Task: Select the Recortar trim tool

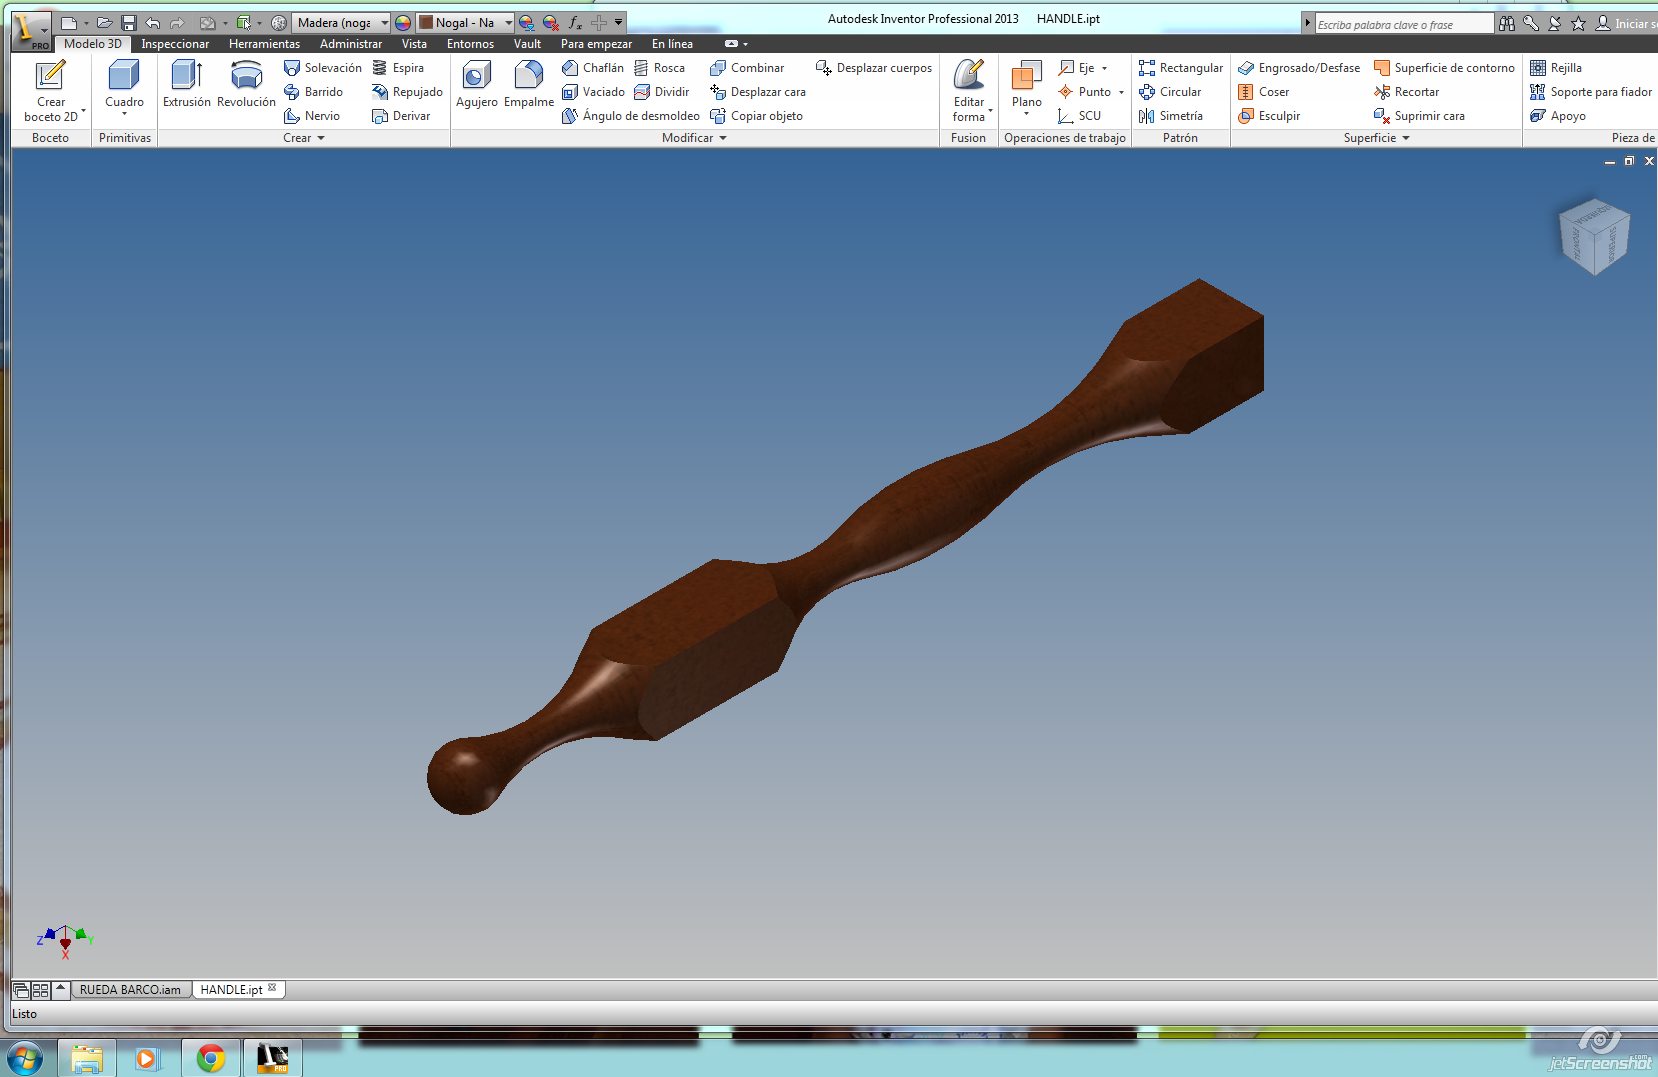Action: pos(1406,92)
